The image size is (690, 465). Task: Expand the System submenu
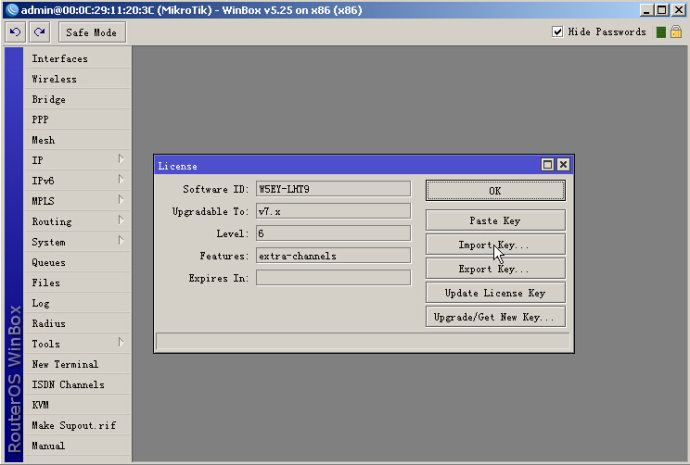(121, 240)
